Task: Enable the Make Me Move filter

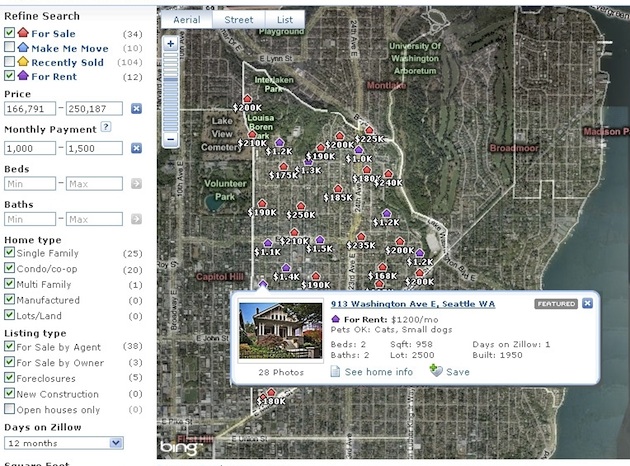Action: coord(9,47)
